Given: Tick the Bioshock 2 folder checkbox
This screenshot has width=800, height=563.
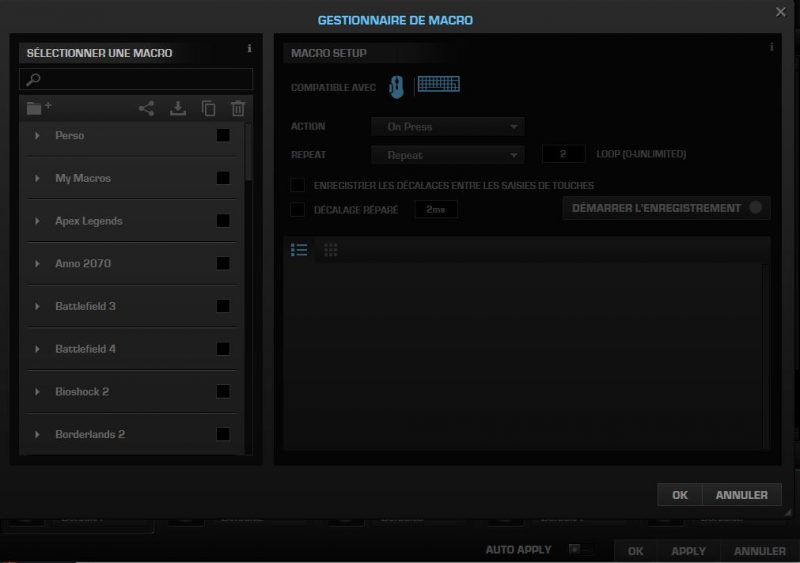Looking at the screenshot, I should tap(223, 391).
